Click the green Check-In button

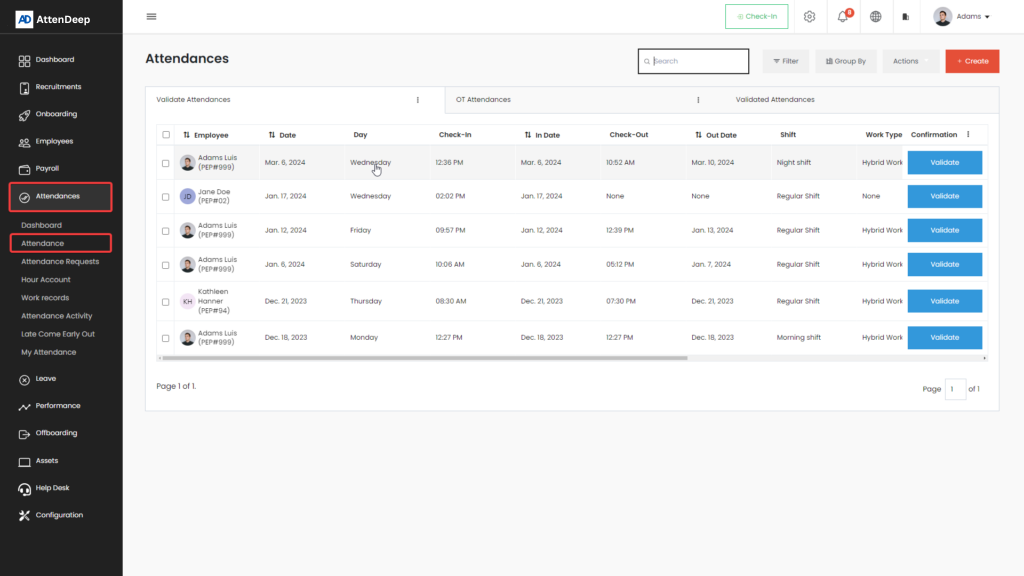[x=756, y=16]
